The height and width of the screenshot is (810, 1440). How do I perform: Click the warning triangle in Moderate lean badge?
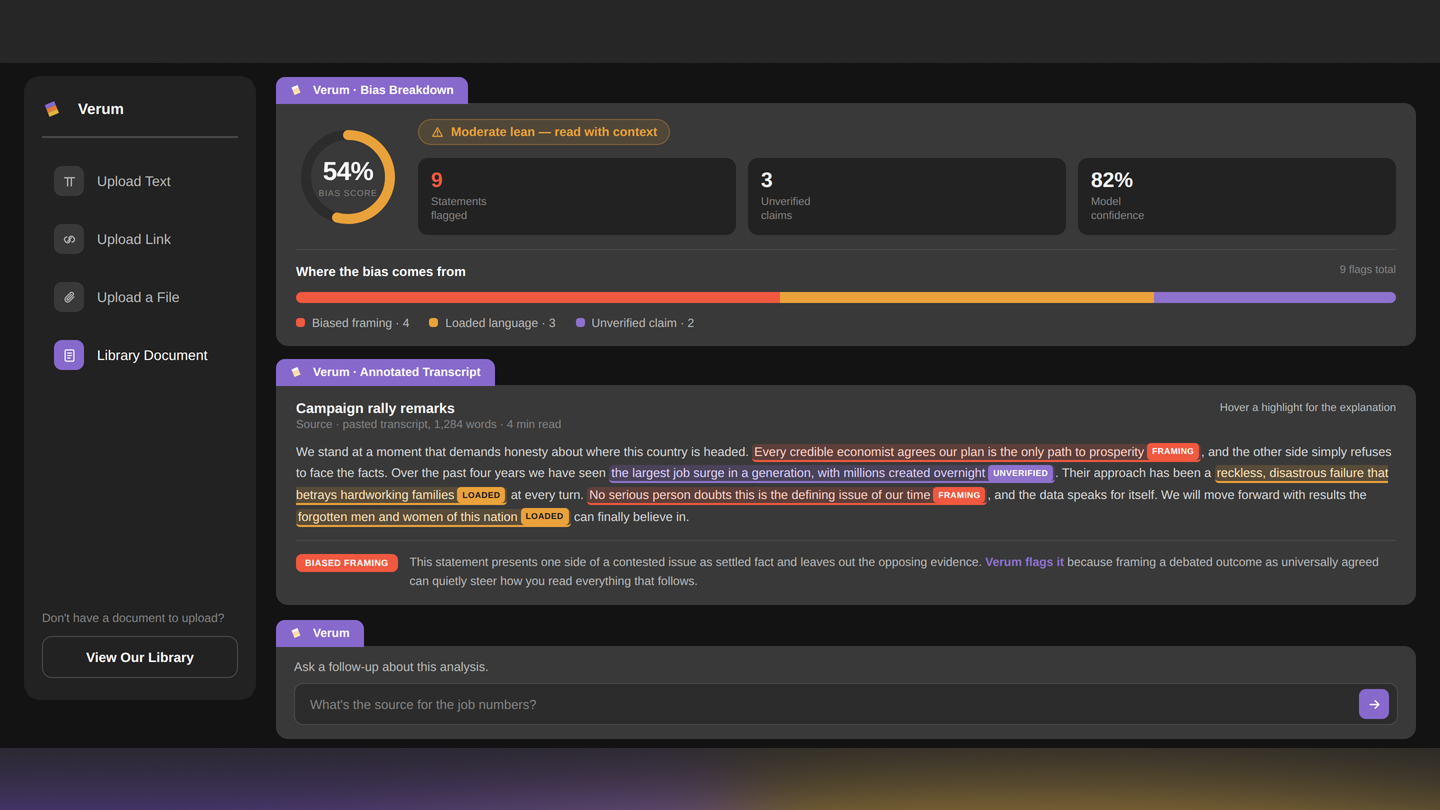pos(437,132)
